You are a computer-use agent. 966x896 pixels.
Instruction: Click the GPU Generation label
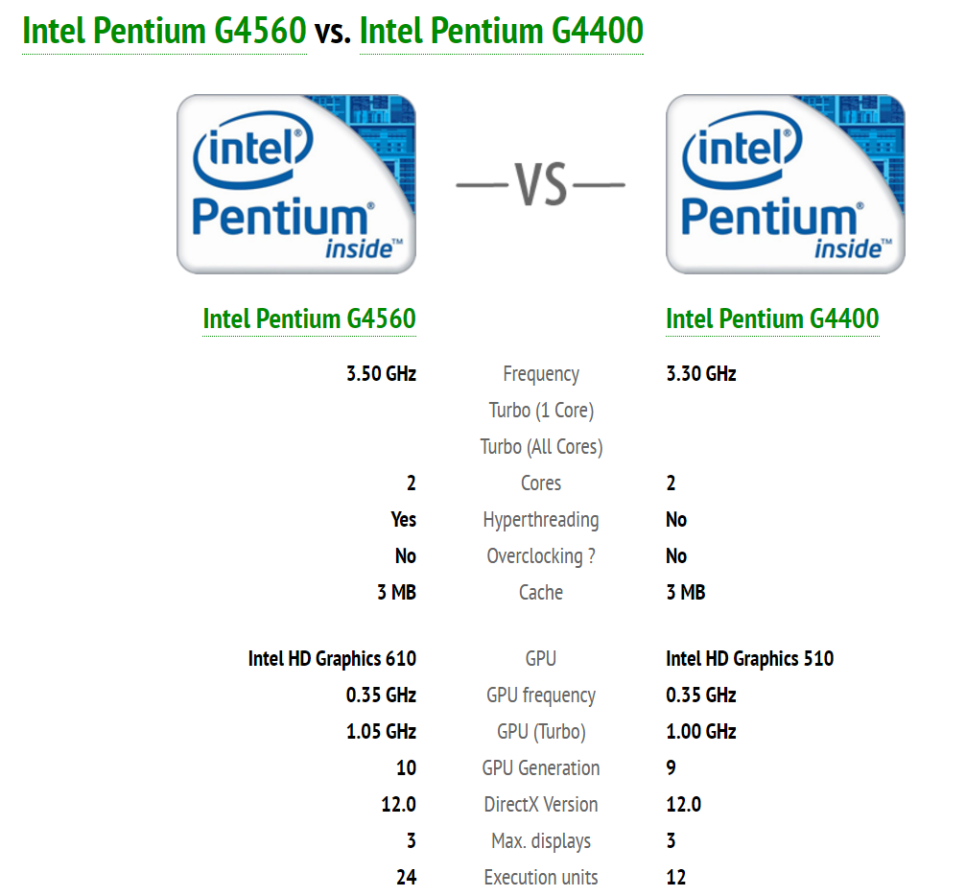pyautogui.click(x=541, y=768)
